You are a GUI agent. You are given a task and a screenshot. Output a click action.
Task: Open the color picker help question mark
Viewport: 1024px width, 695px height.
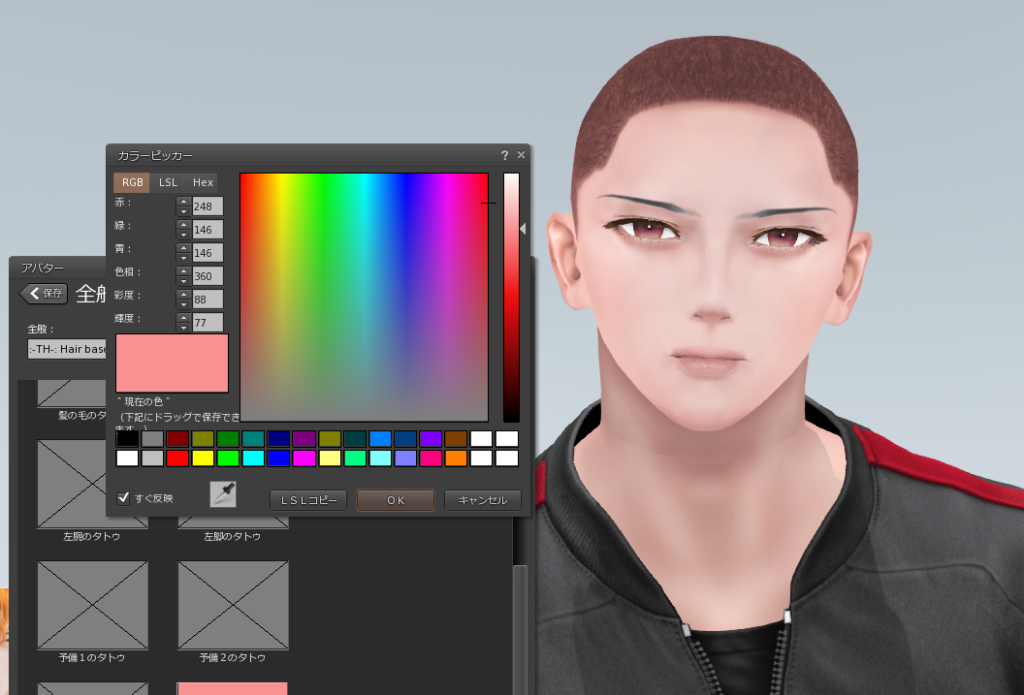505,156
